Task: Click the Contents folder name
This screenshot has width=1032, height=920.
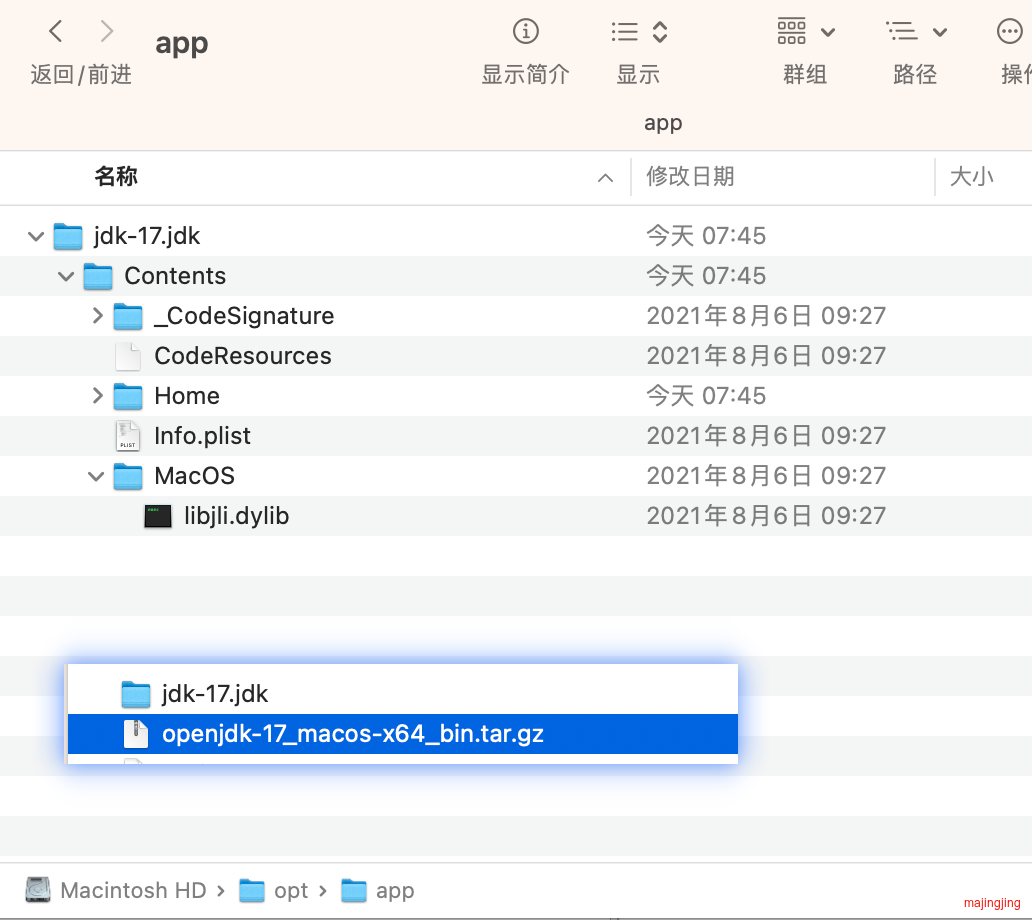Action: coord(175,276)
